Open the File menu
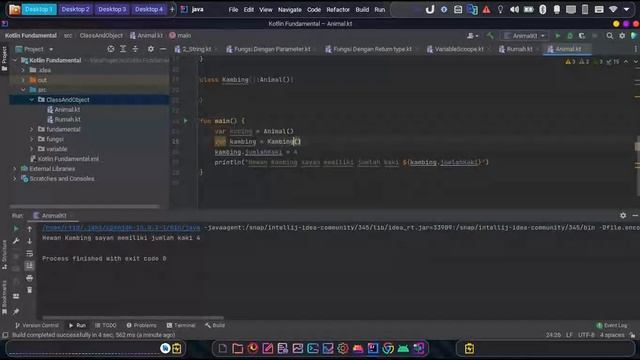 coord(233,9)
